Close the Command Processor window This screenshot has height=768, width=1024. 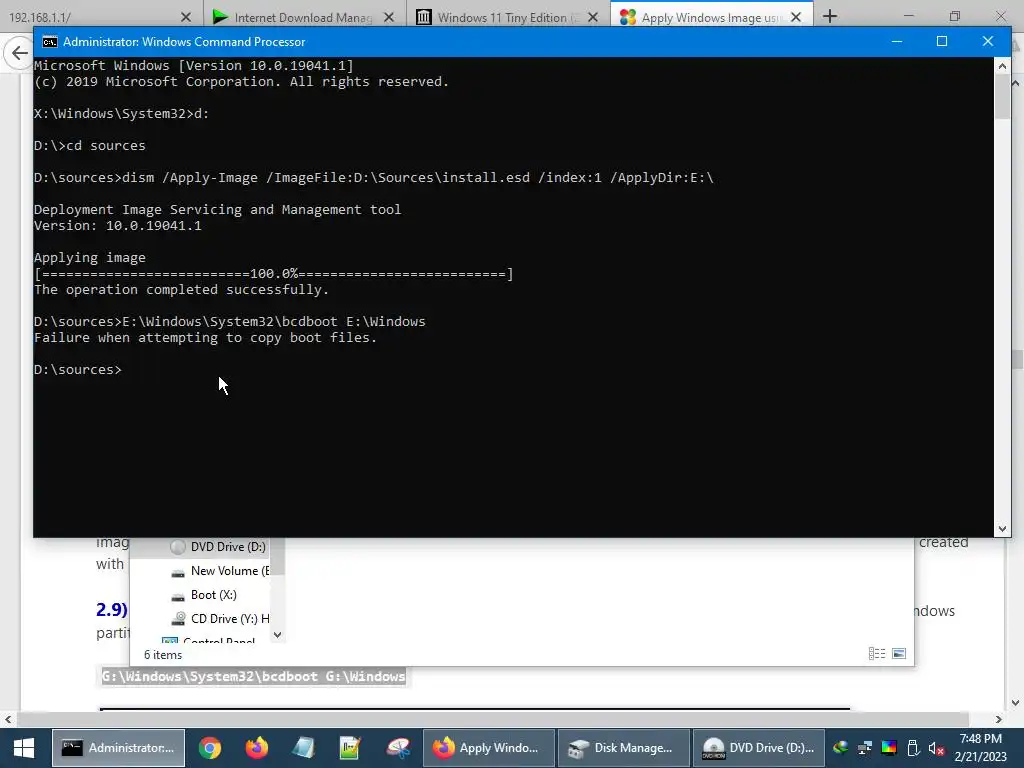[x=987, y=41]
